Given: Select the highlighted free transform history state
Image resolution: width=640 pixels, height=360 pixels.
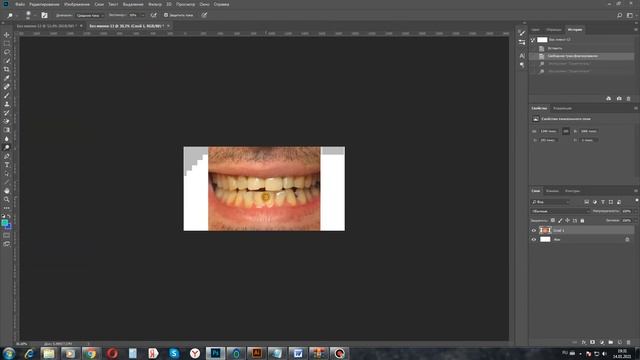Looking at the screenshot, I should tap(582, 56).
